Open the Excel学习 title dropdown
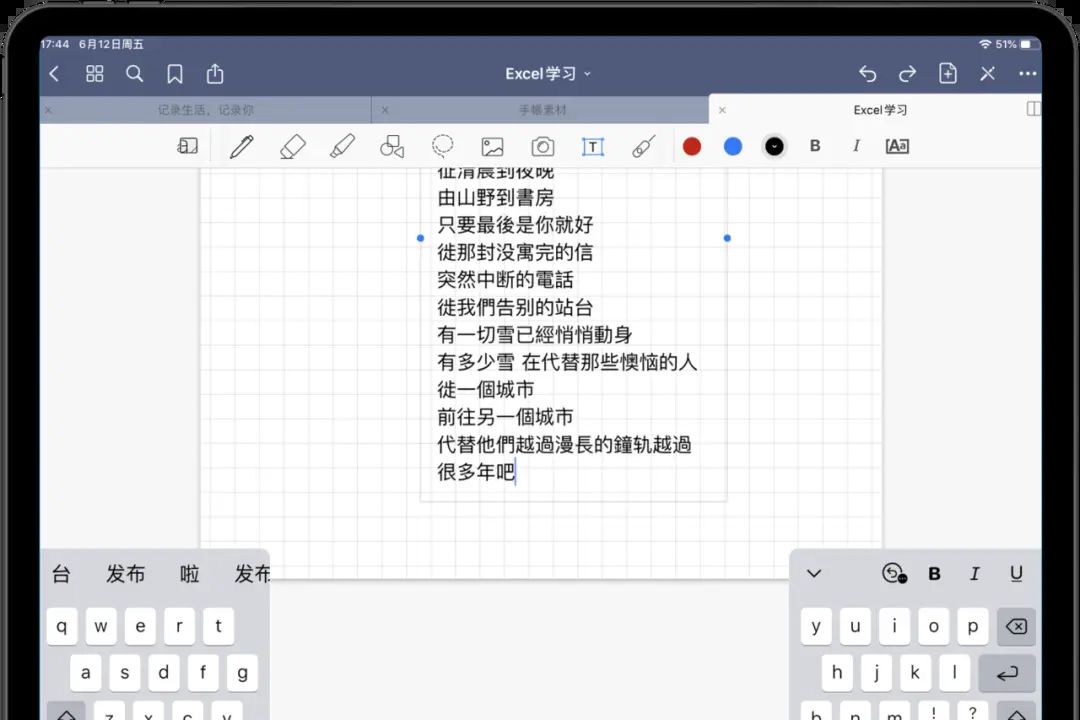Image resolution: width=1080 pixels, height=720 pixels. (x=546, y=73)
